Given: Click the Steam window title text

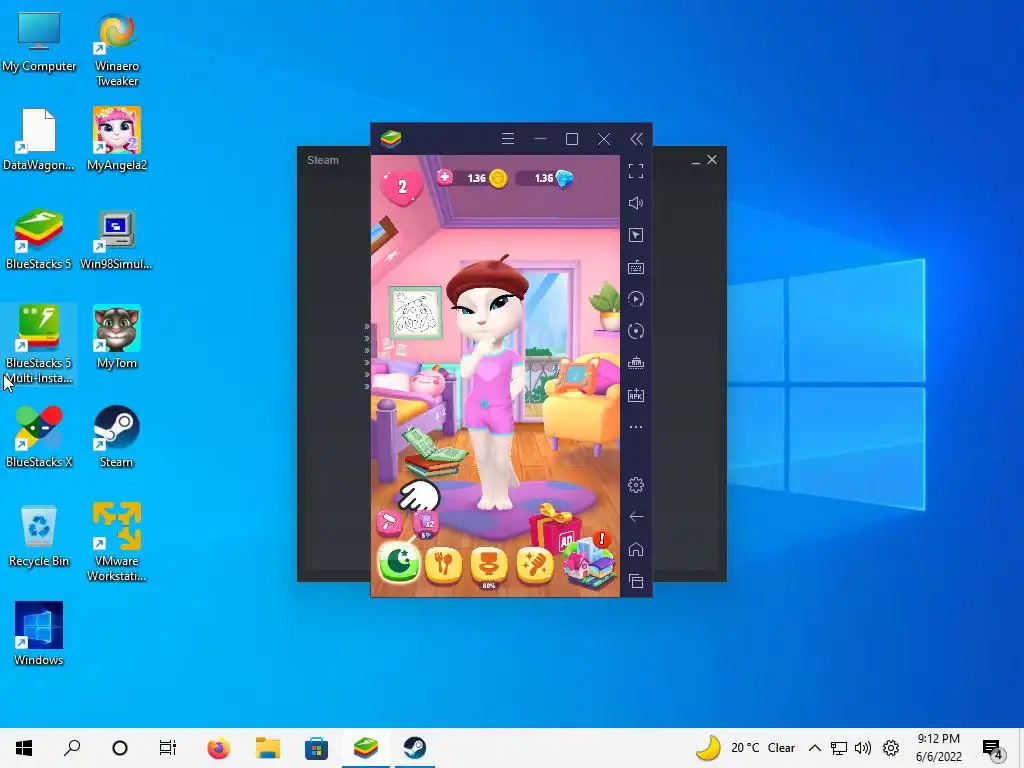Looking at the screenshot, I should tap(323, 160).
